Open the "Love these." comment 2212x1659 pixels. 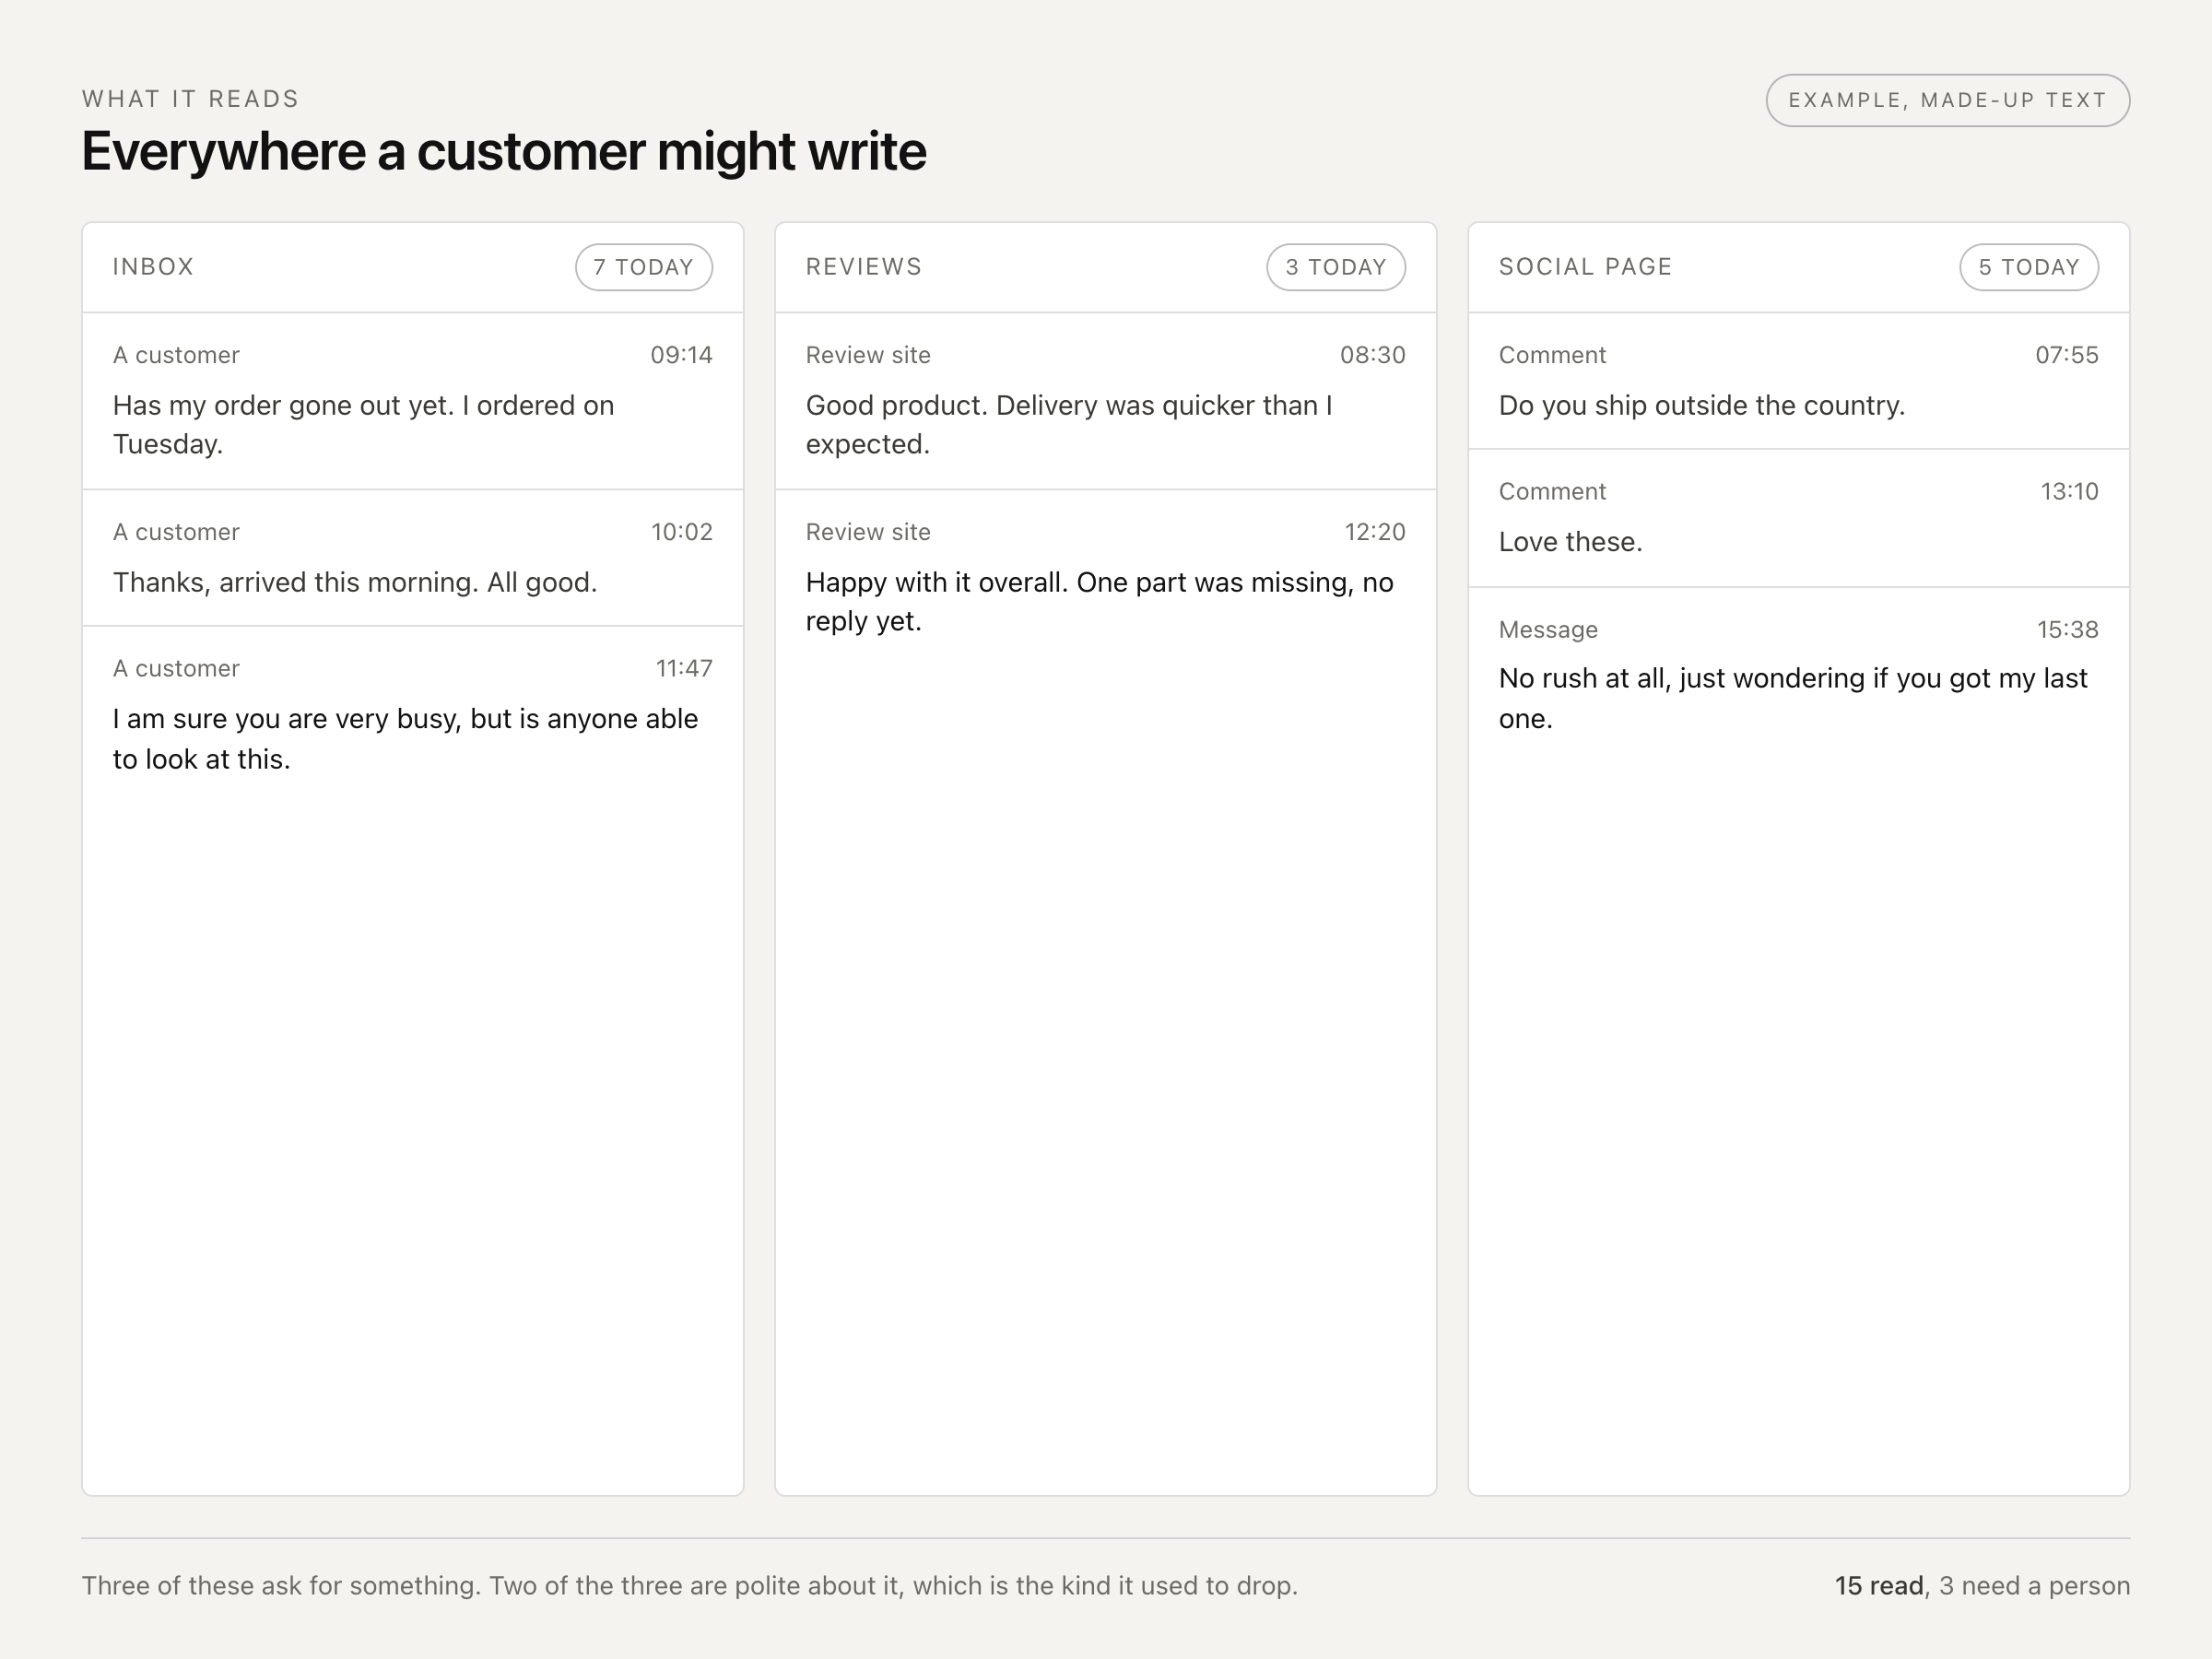(1799, 518)
